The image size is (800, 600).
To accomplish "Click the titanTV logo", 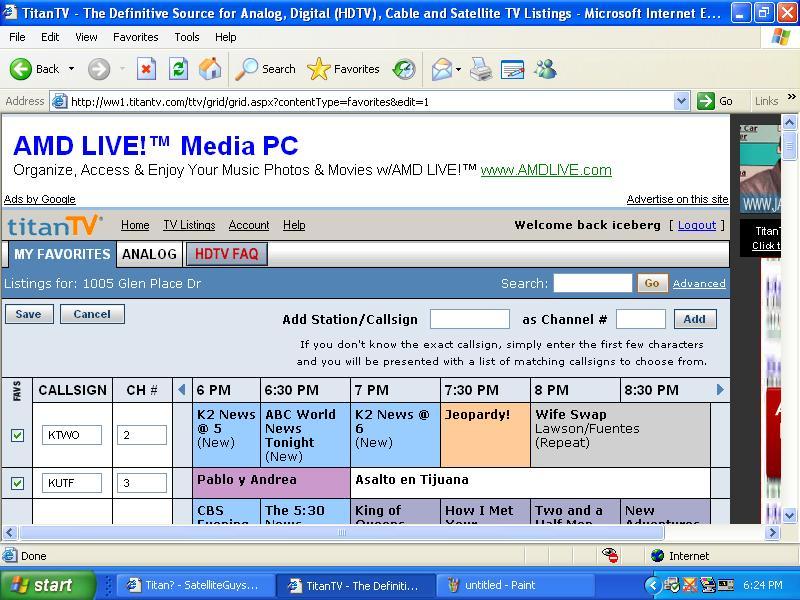I will (x=55, y=226).
